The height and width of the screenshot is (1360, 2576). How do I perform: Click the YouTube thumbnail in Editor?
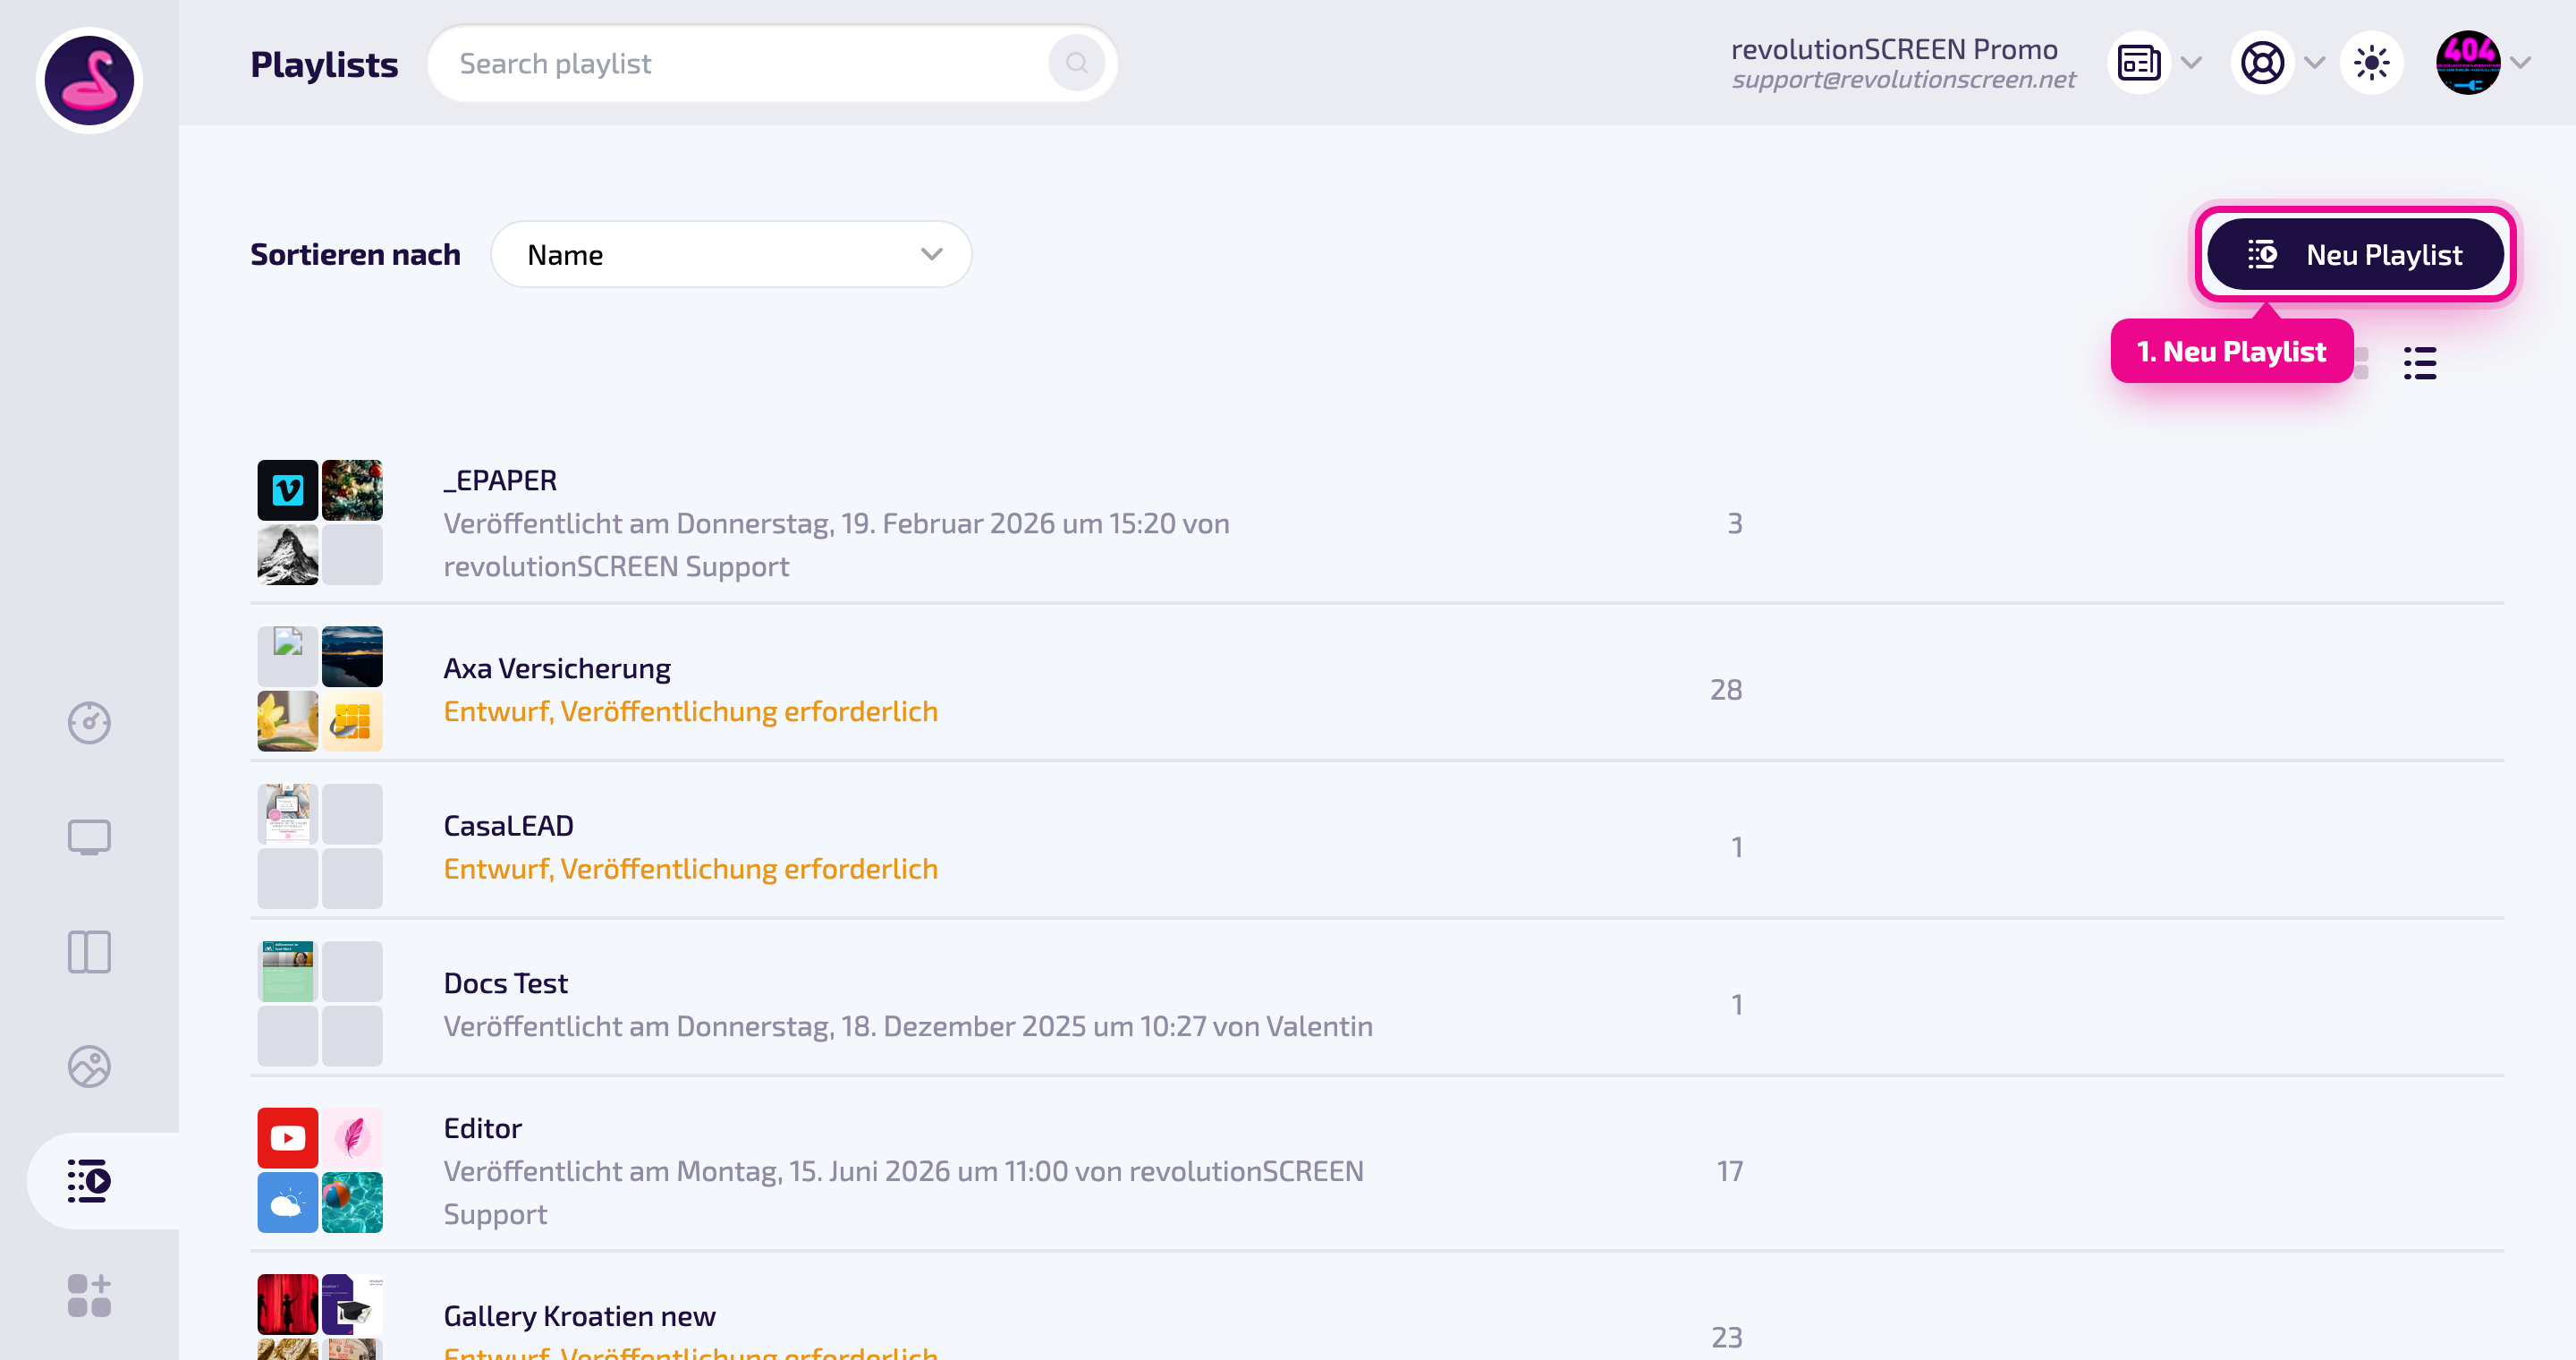point(288,1138)
